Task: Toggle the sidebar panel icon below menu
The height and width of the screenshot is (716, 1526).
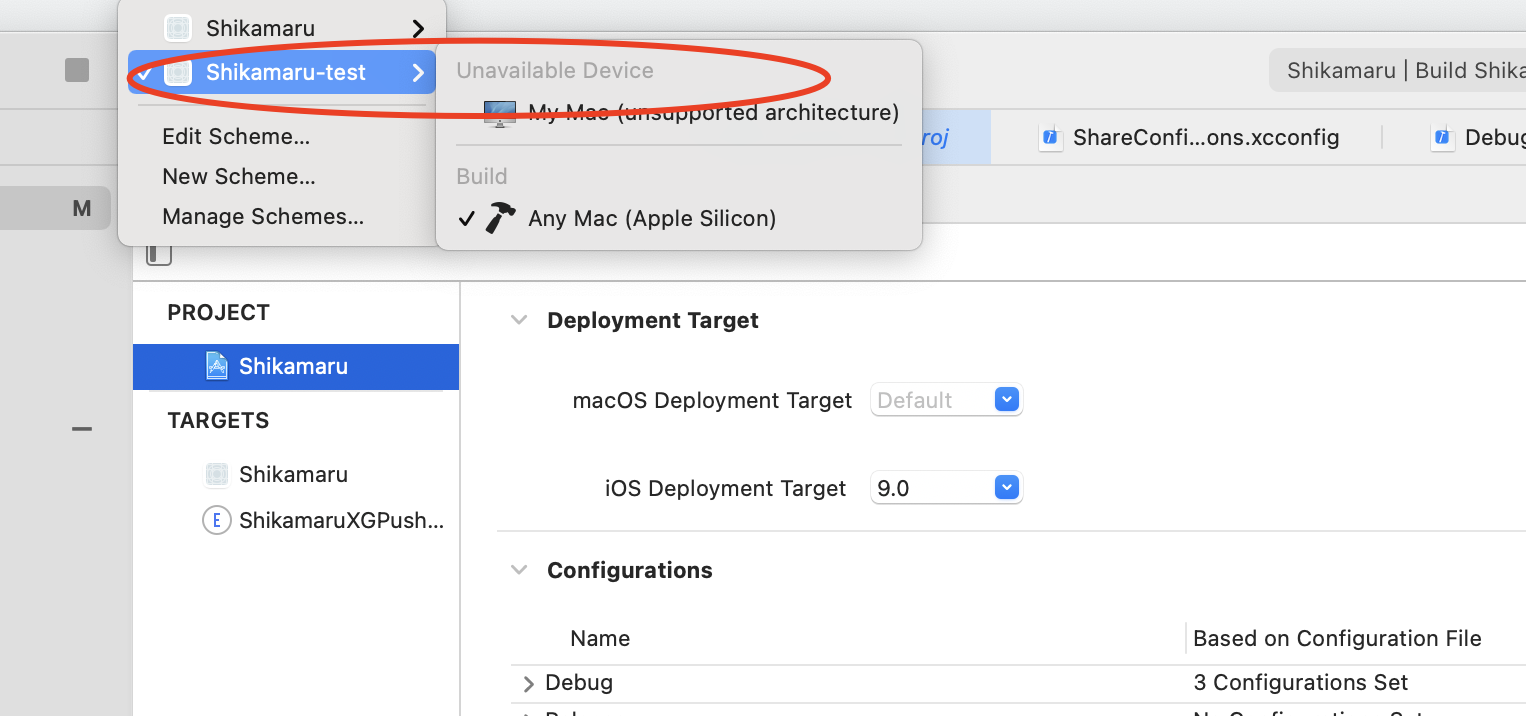Action: [159, 254]
